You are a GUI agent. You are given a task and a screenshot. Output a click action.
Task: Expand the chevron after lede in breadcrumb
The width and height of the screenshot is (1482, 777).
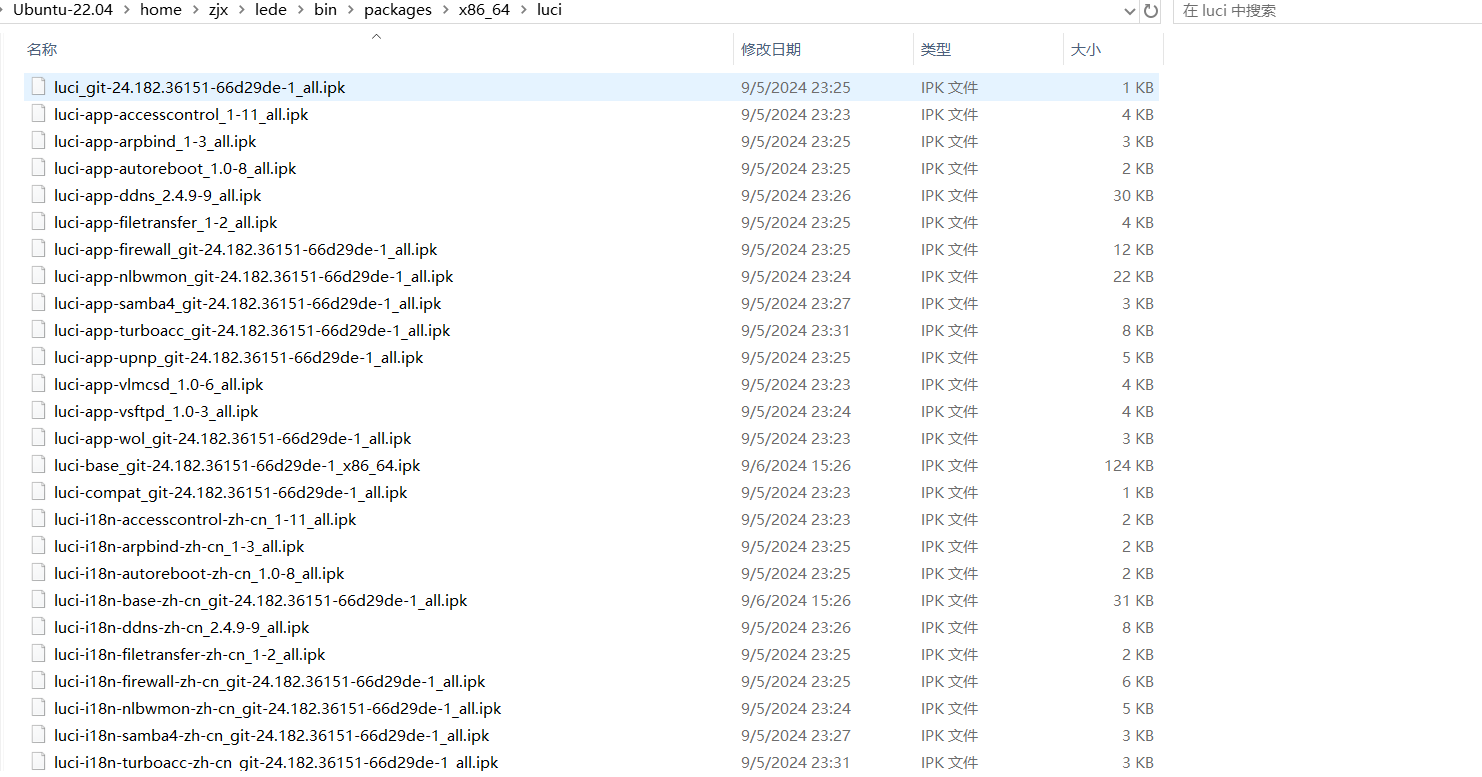(x=300, y=10)
